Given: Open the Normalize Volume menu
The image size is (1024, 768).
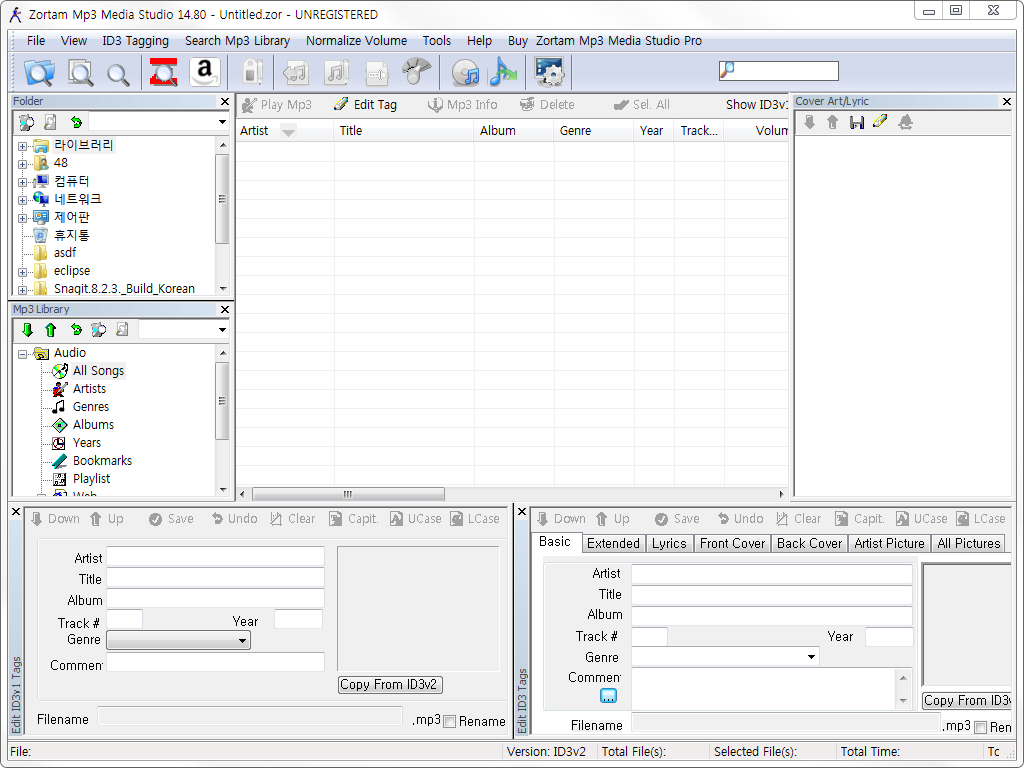Looking at the screenshot, I should (356, 40).
